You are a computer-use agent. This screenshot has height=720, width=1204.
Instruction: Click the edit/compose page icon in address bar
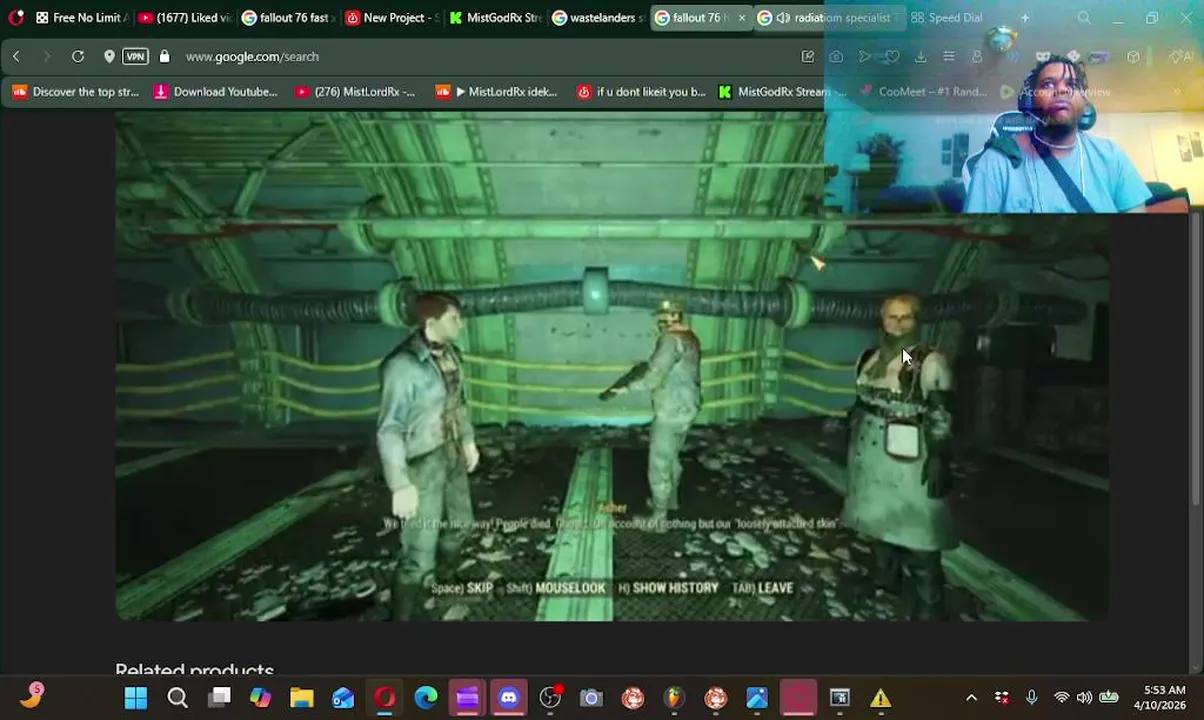[807, 56]
